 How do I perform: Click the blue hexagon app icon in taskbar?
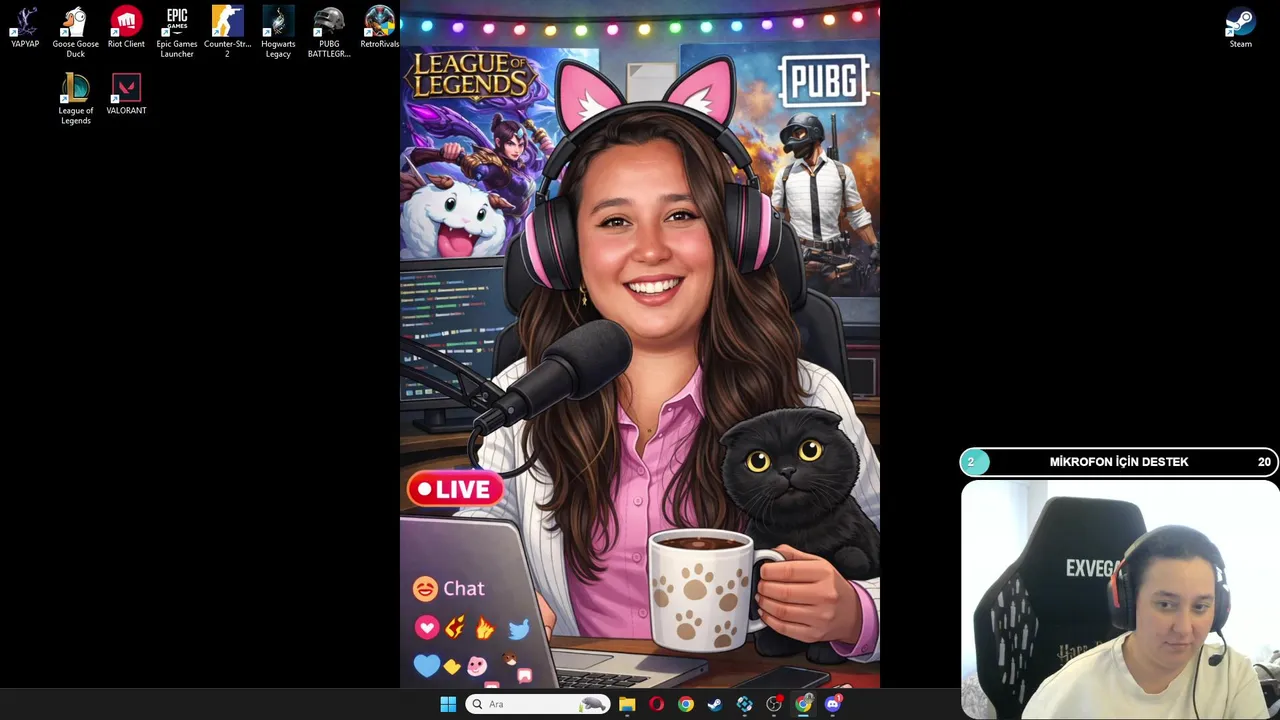tap(744, 704)
